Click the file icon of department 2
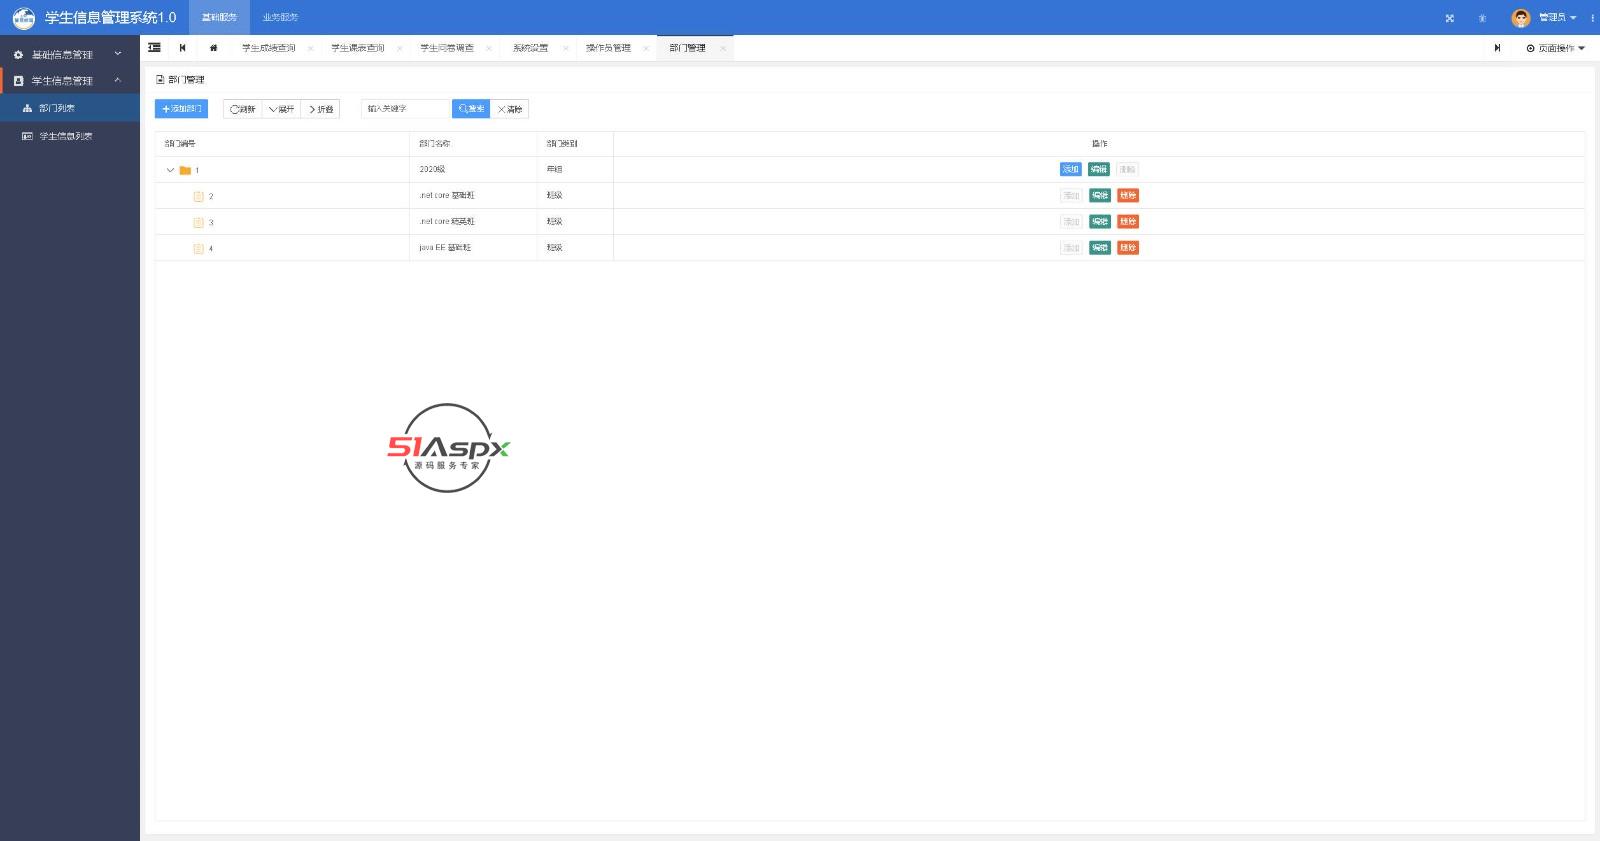Image resolution: width=1600 pixels, height=841 pixels. click(198, 196)
